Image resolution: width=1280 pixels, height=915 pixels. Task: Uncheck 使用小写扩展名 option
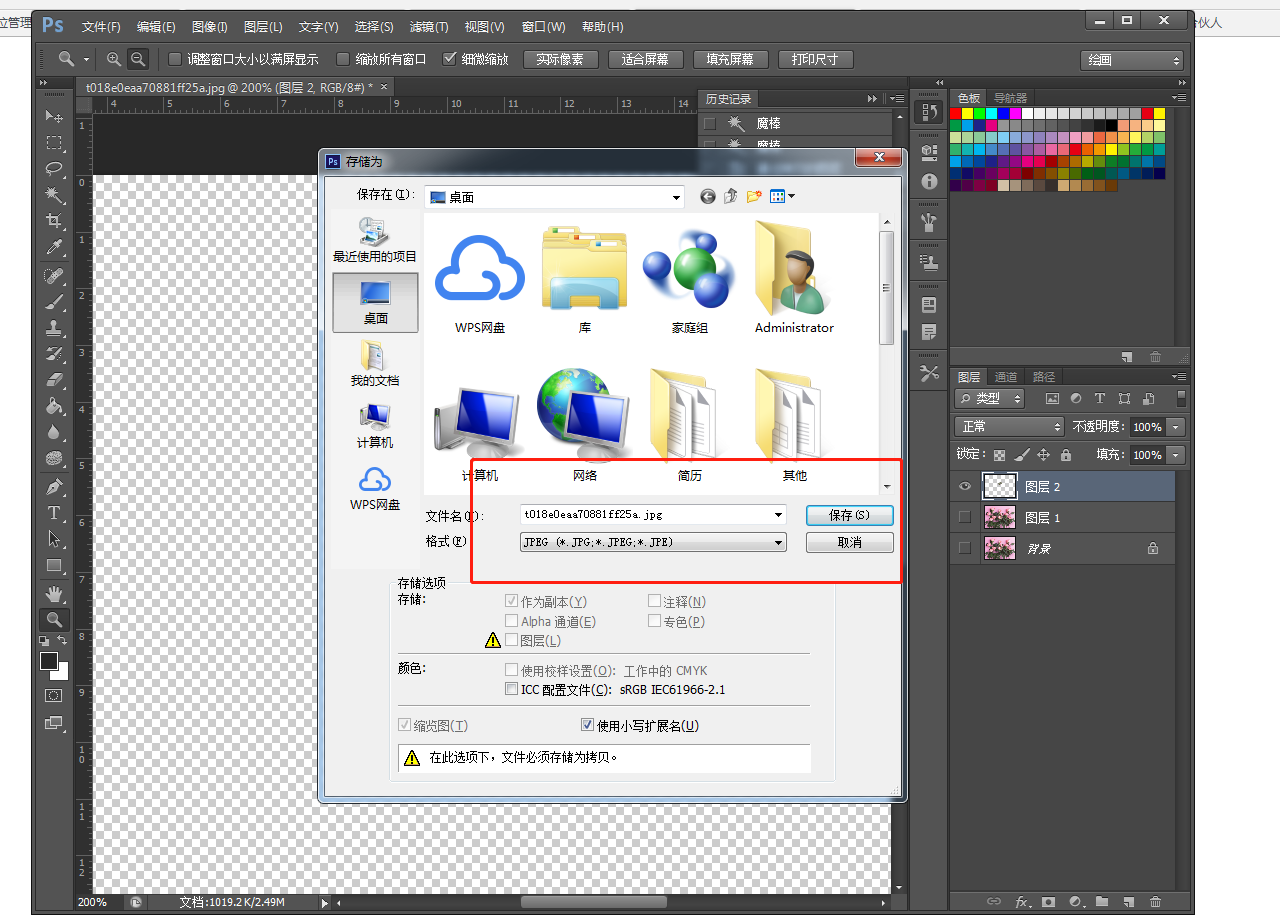[x=588, y=726]
